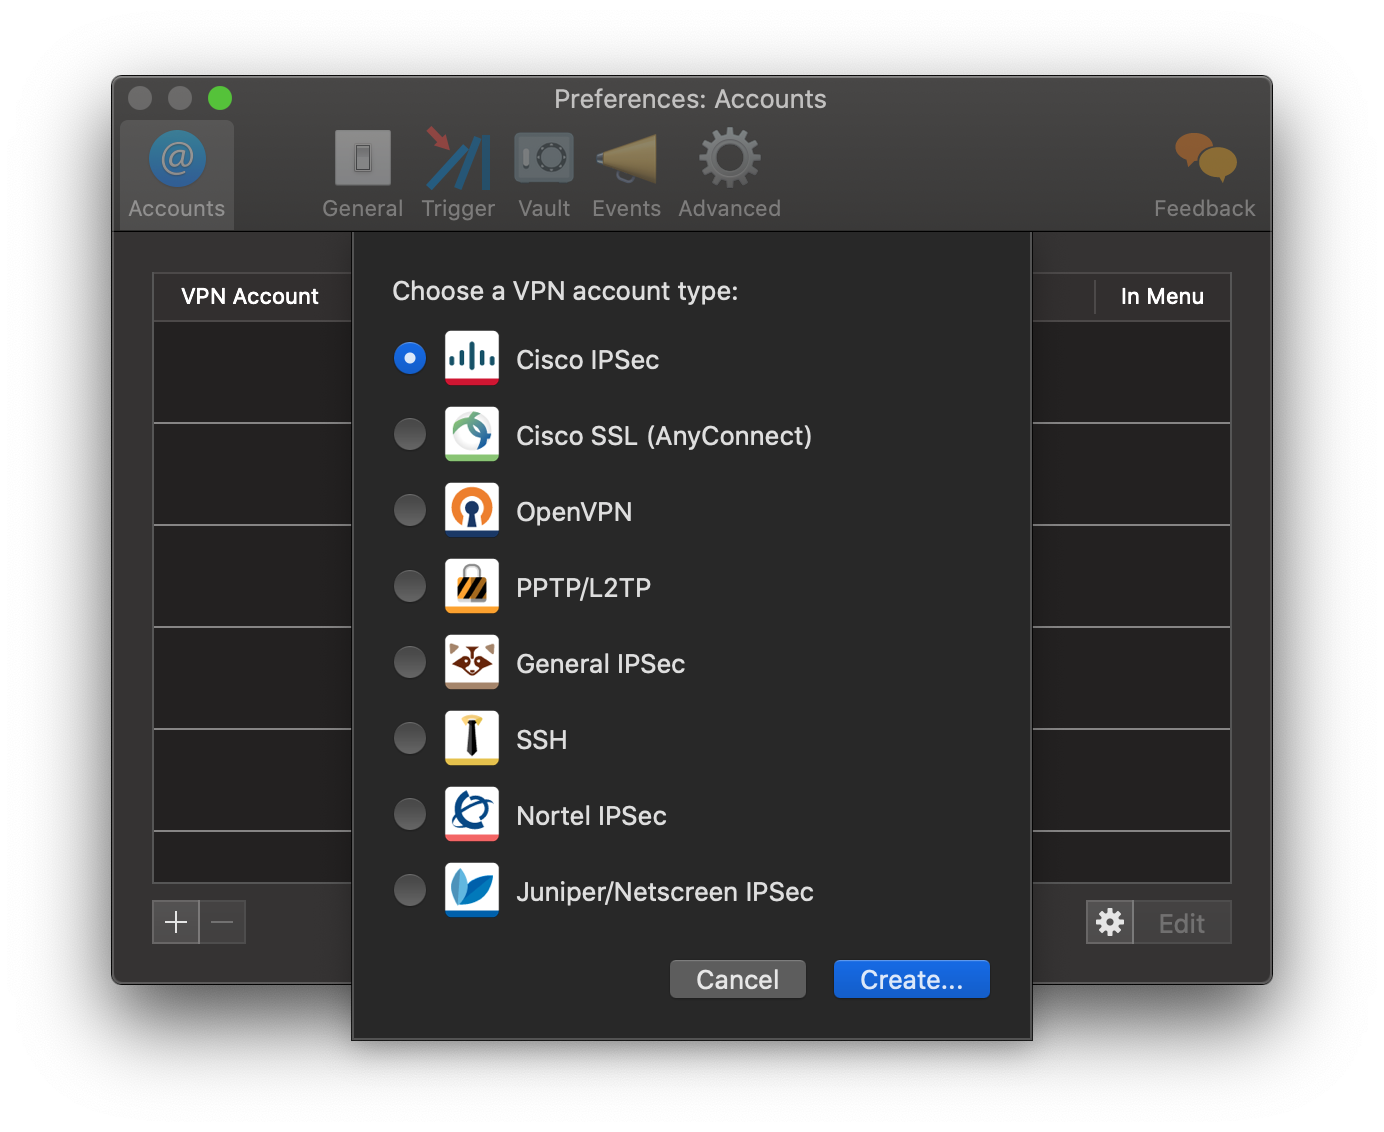Screen dimensions: 1384x1132
Task: Click the Juniper/Netscreen leaf icon
Action: tap(472, 890)
